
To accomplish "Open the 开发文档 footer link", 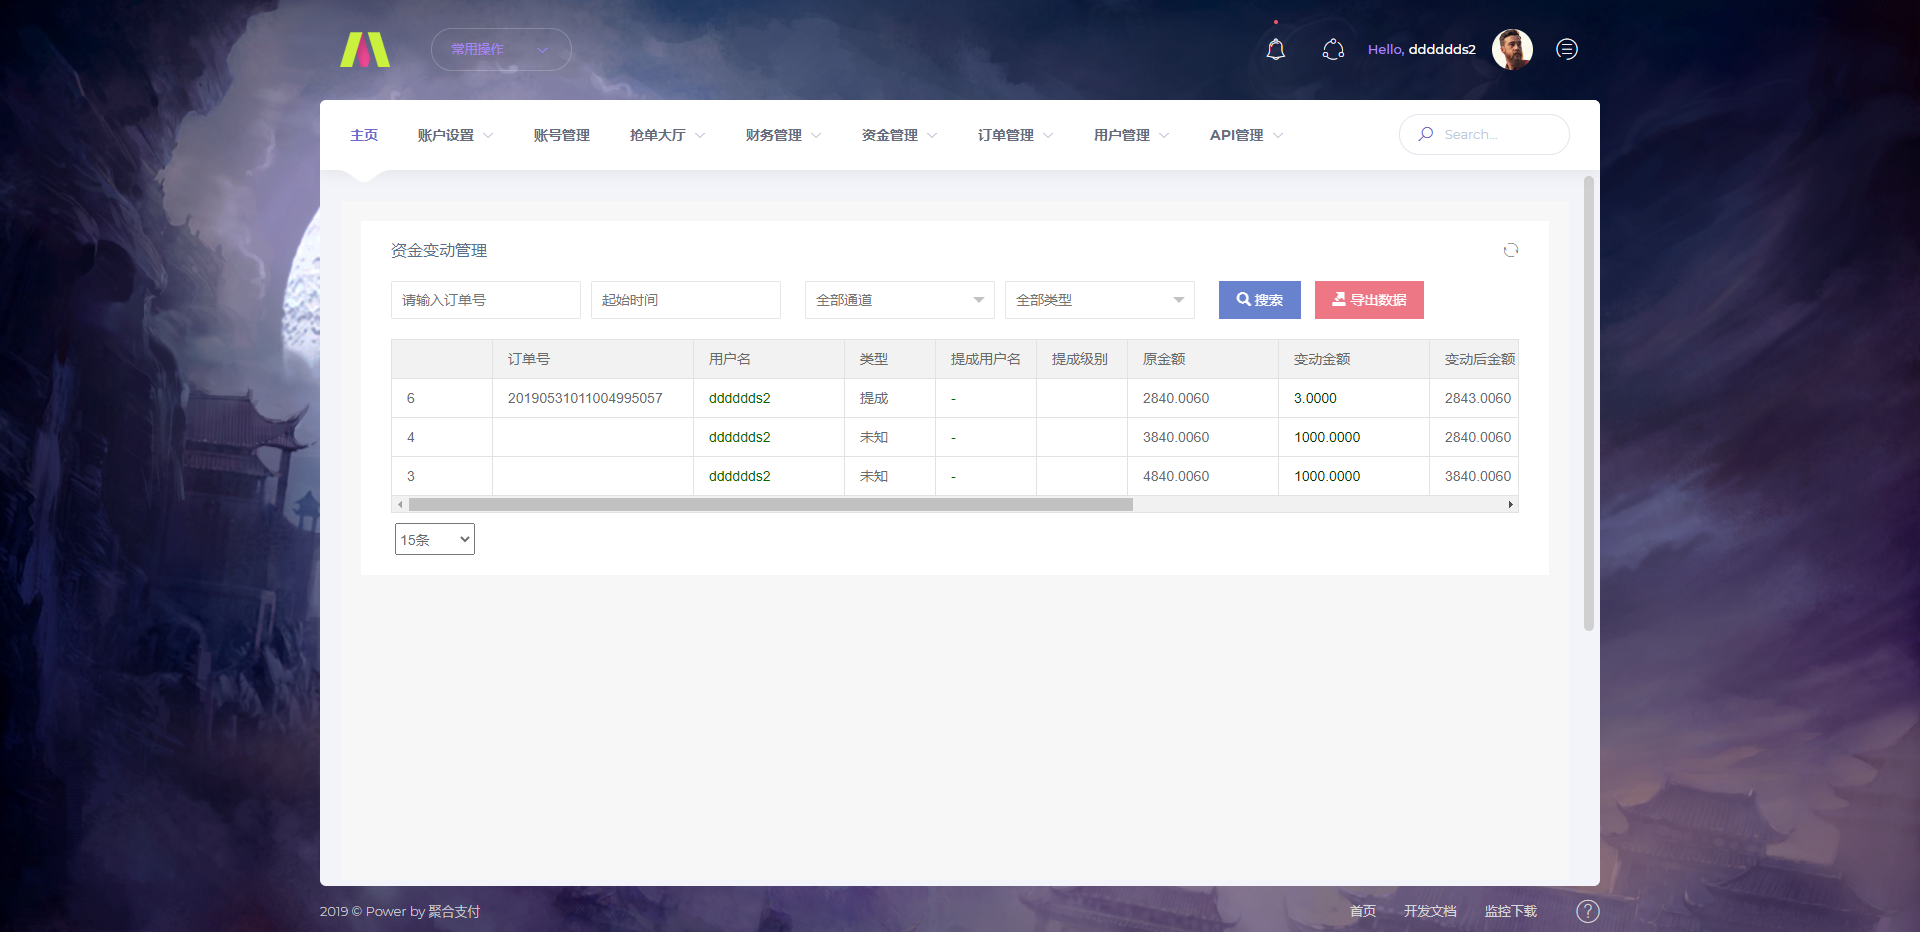I will point(1430,911).
